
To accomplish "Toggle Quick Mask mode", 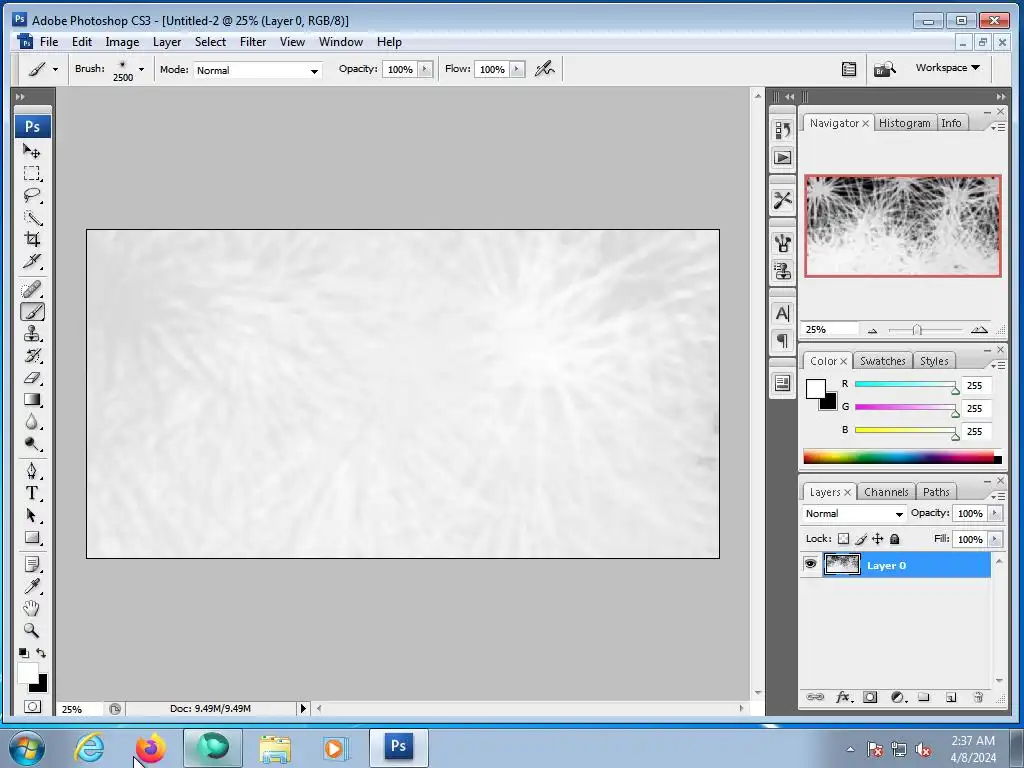I will click(x=32, y=707).
